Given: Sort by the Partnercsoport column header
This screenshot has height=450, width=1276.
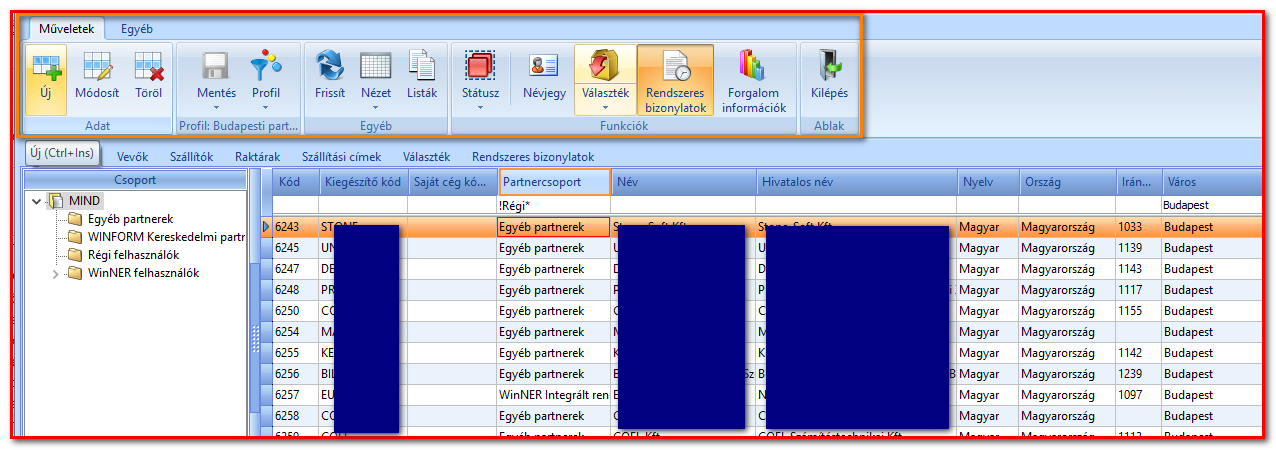Looking at the screenshot, I should [555, 182].
